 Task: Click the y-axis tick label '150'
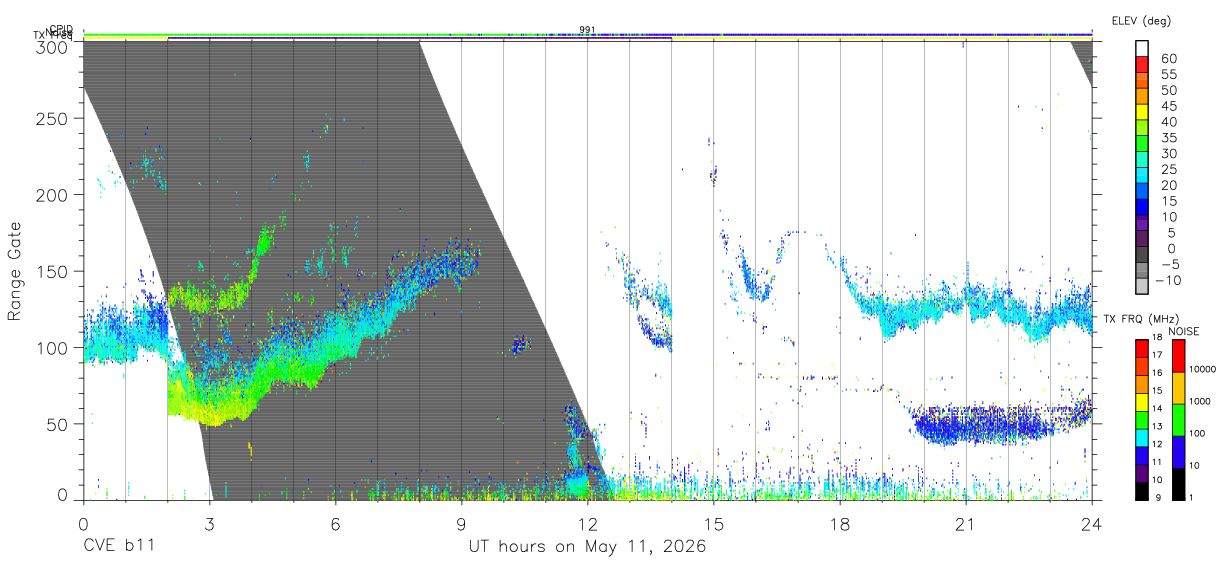click(x=51, y=271)
